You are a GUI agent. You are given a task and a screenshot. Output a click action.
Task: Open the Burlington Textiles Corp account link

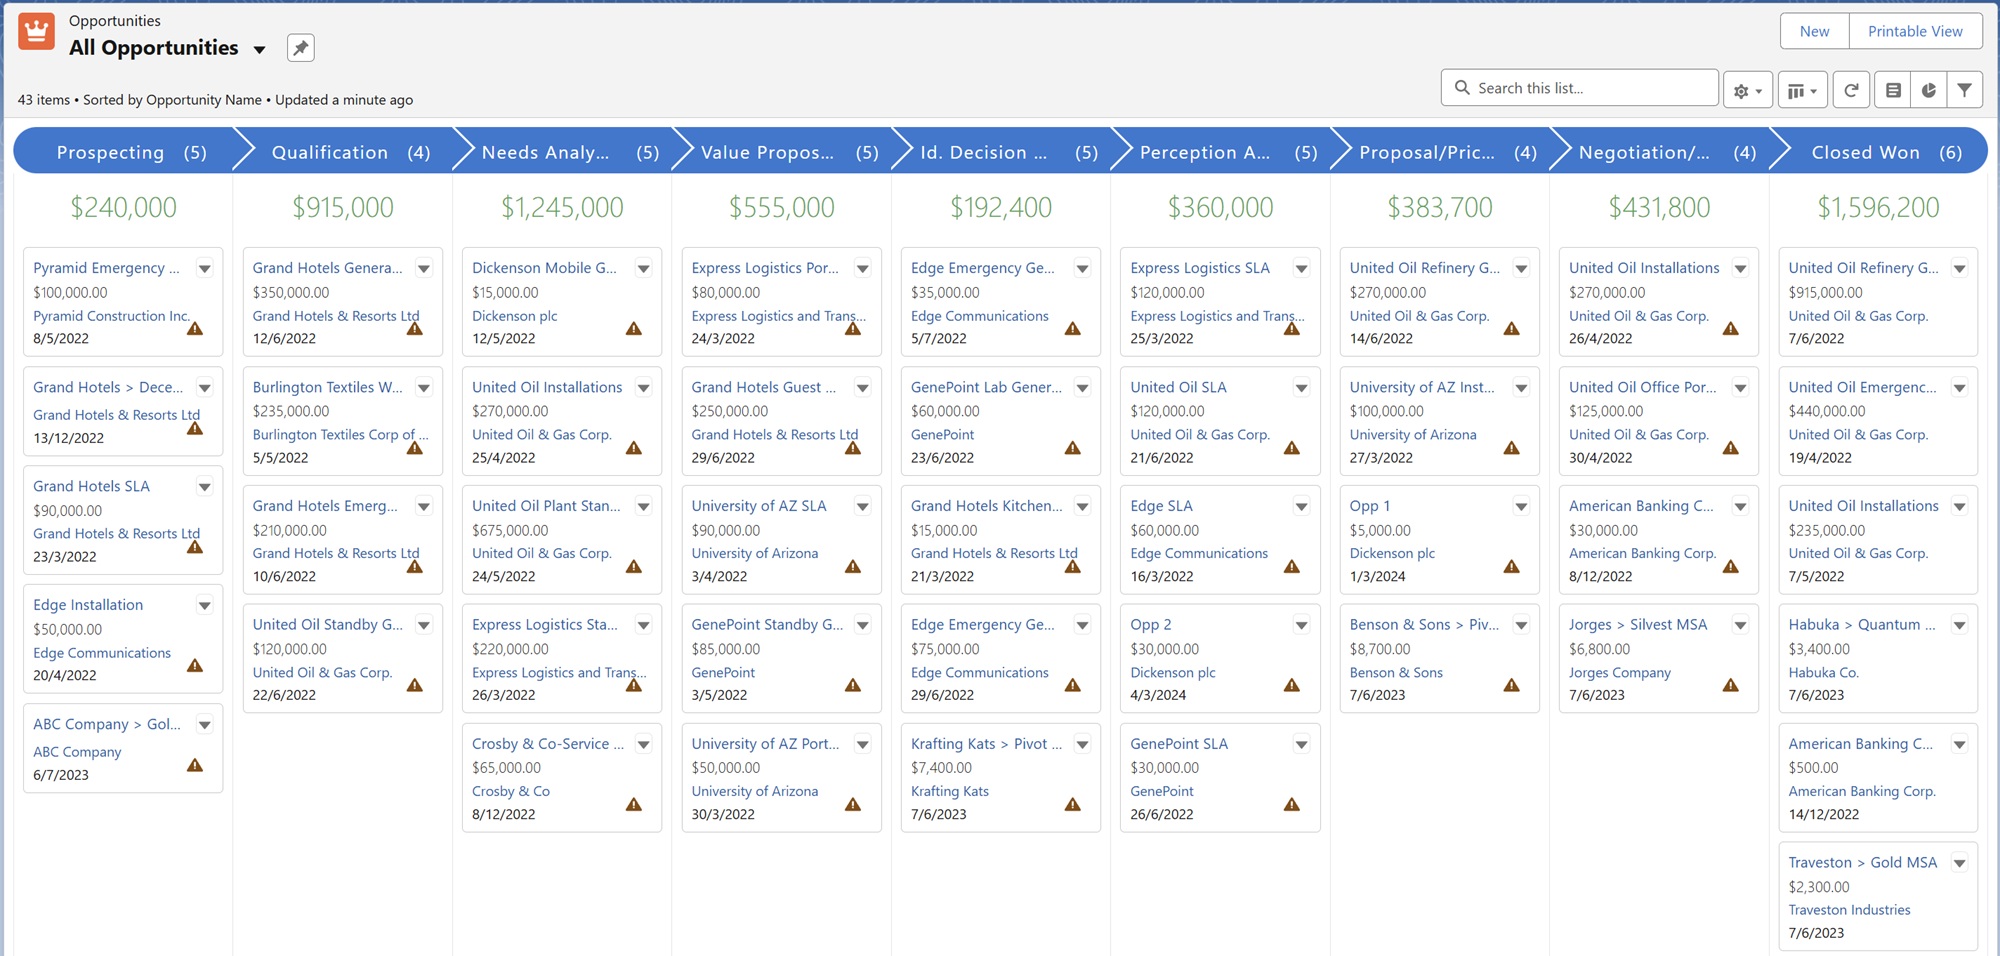coord(340,435)
